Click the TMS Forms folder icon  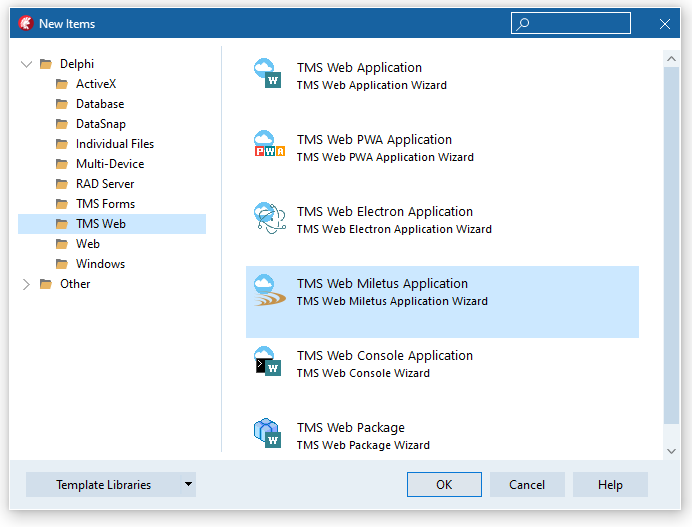coord(62,204)
